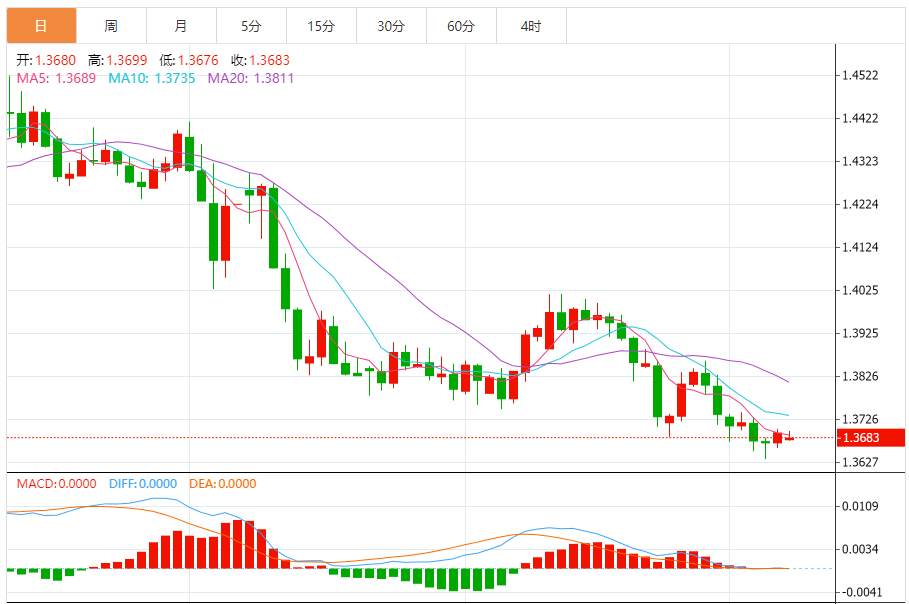Image resolution: width=909 pixels, height=604 pixels.
Task: Click the MA10: 1.3735 indicator label
Action: point(152,78)
